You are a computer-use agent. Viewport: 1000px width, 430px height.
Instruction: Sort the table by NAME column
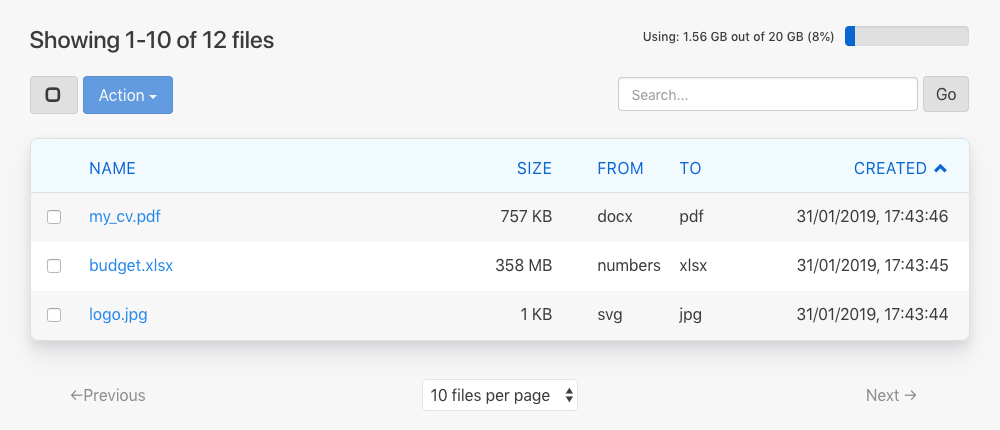112,169
